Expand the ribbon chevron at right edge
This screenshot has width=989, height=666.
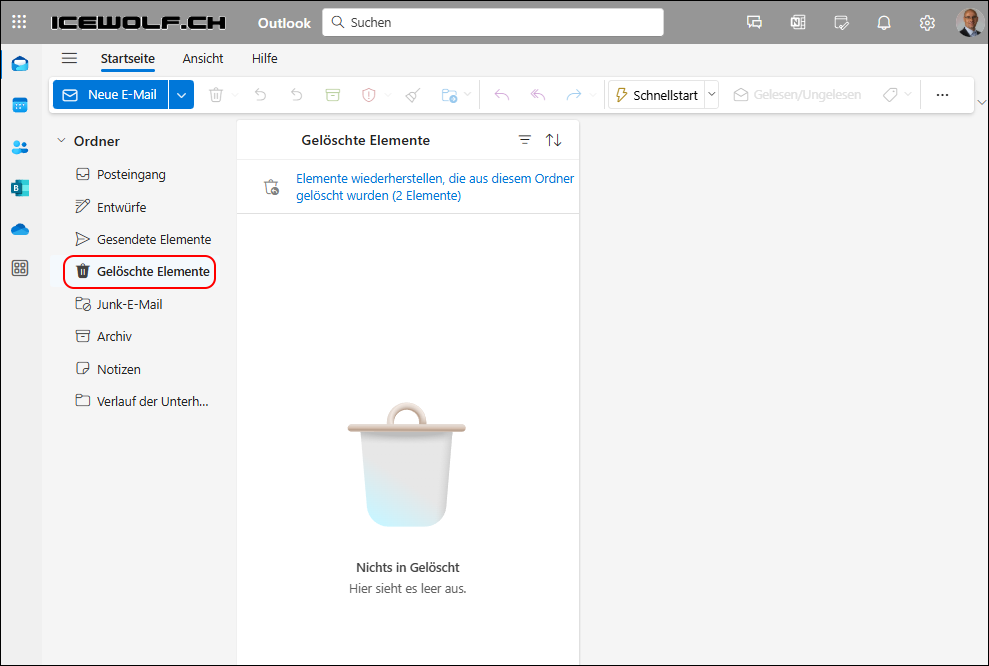click(x=982, y=102)
